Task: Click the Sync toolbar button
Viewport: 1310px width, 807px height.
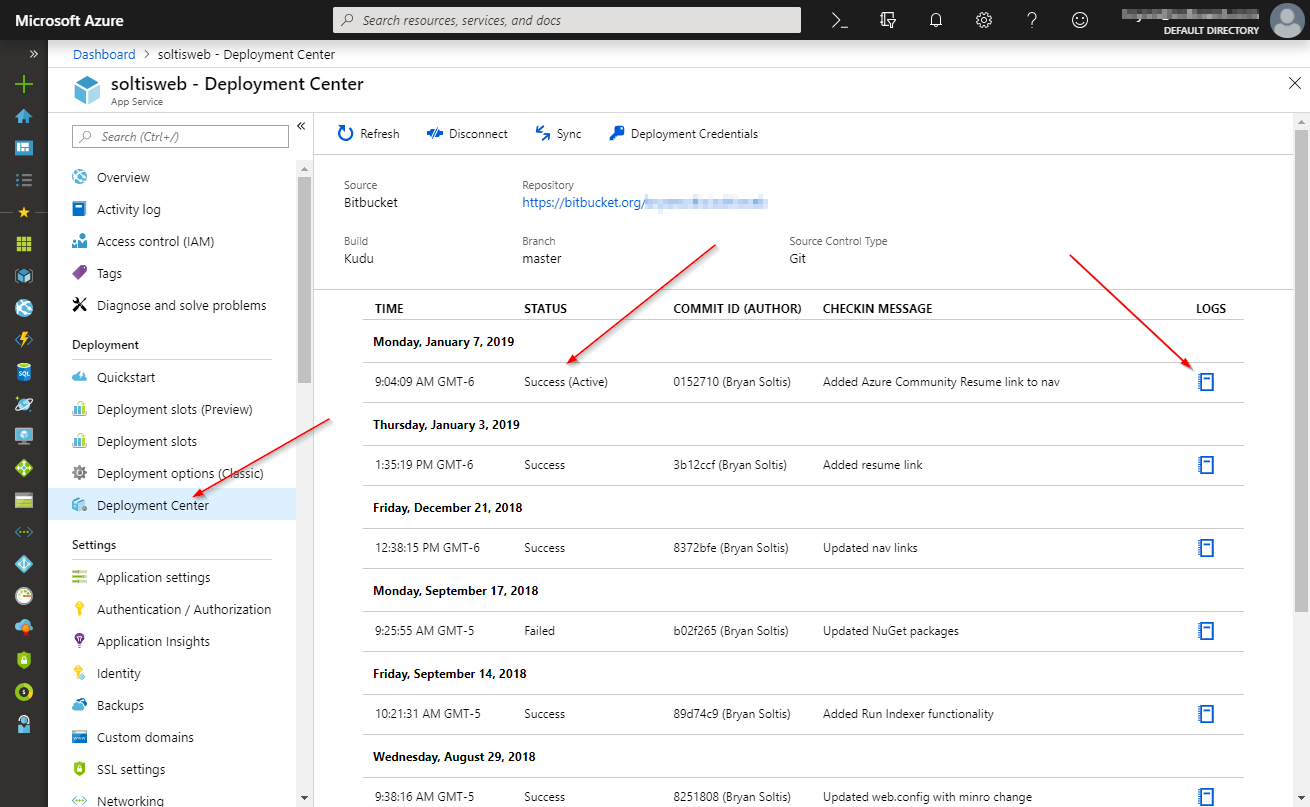Action: (x=558, y=134)
